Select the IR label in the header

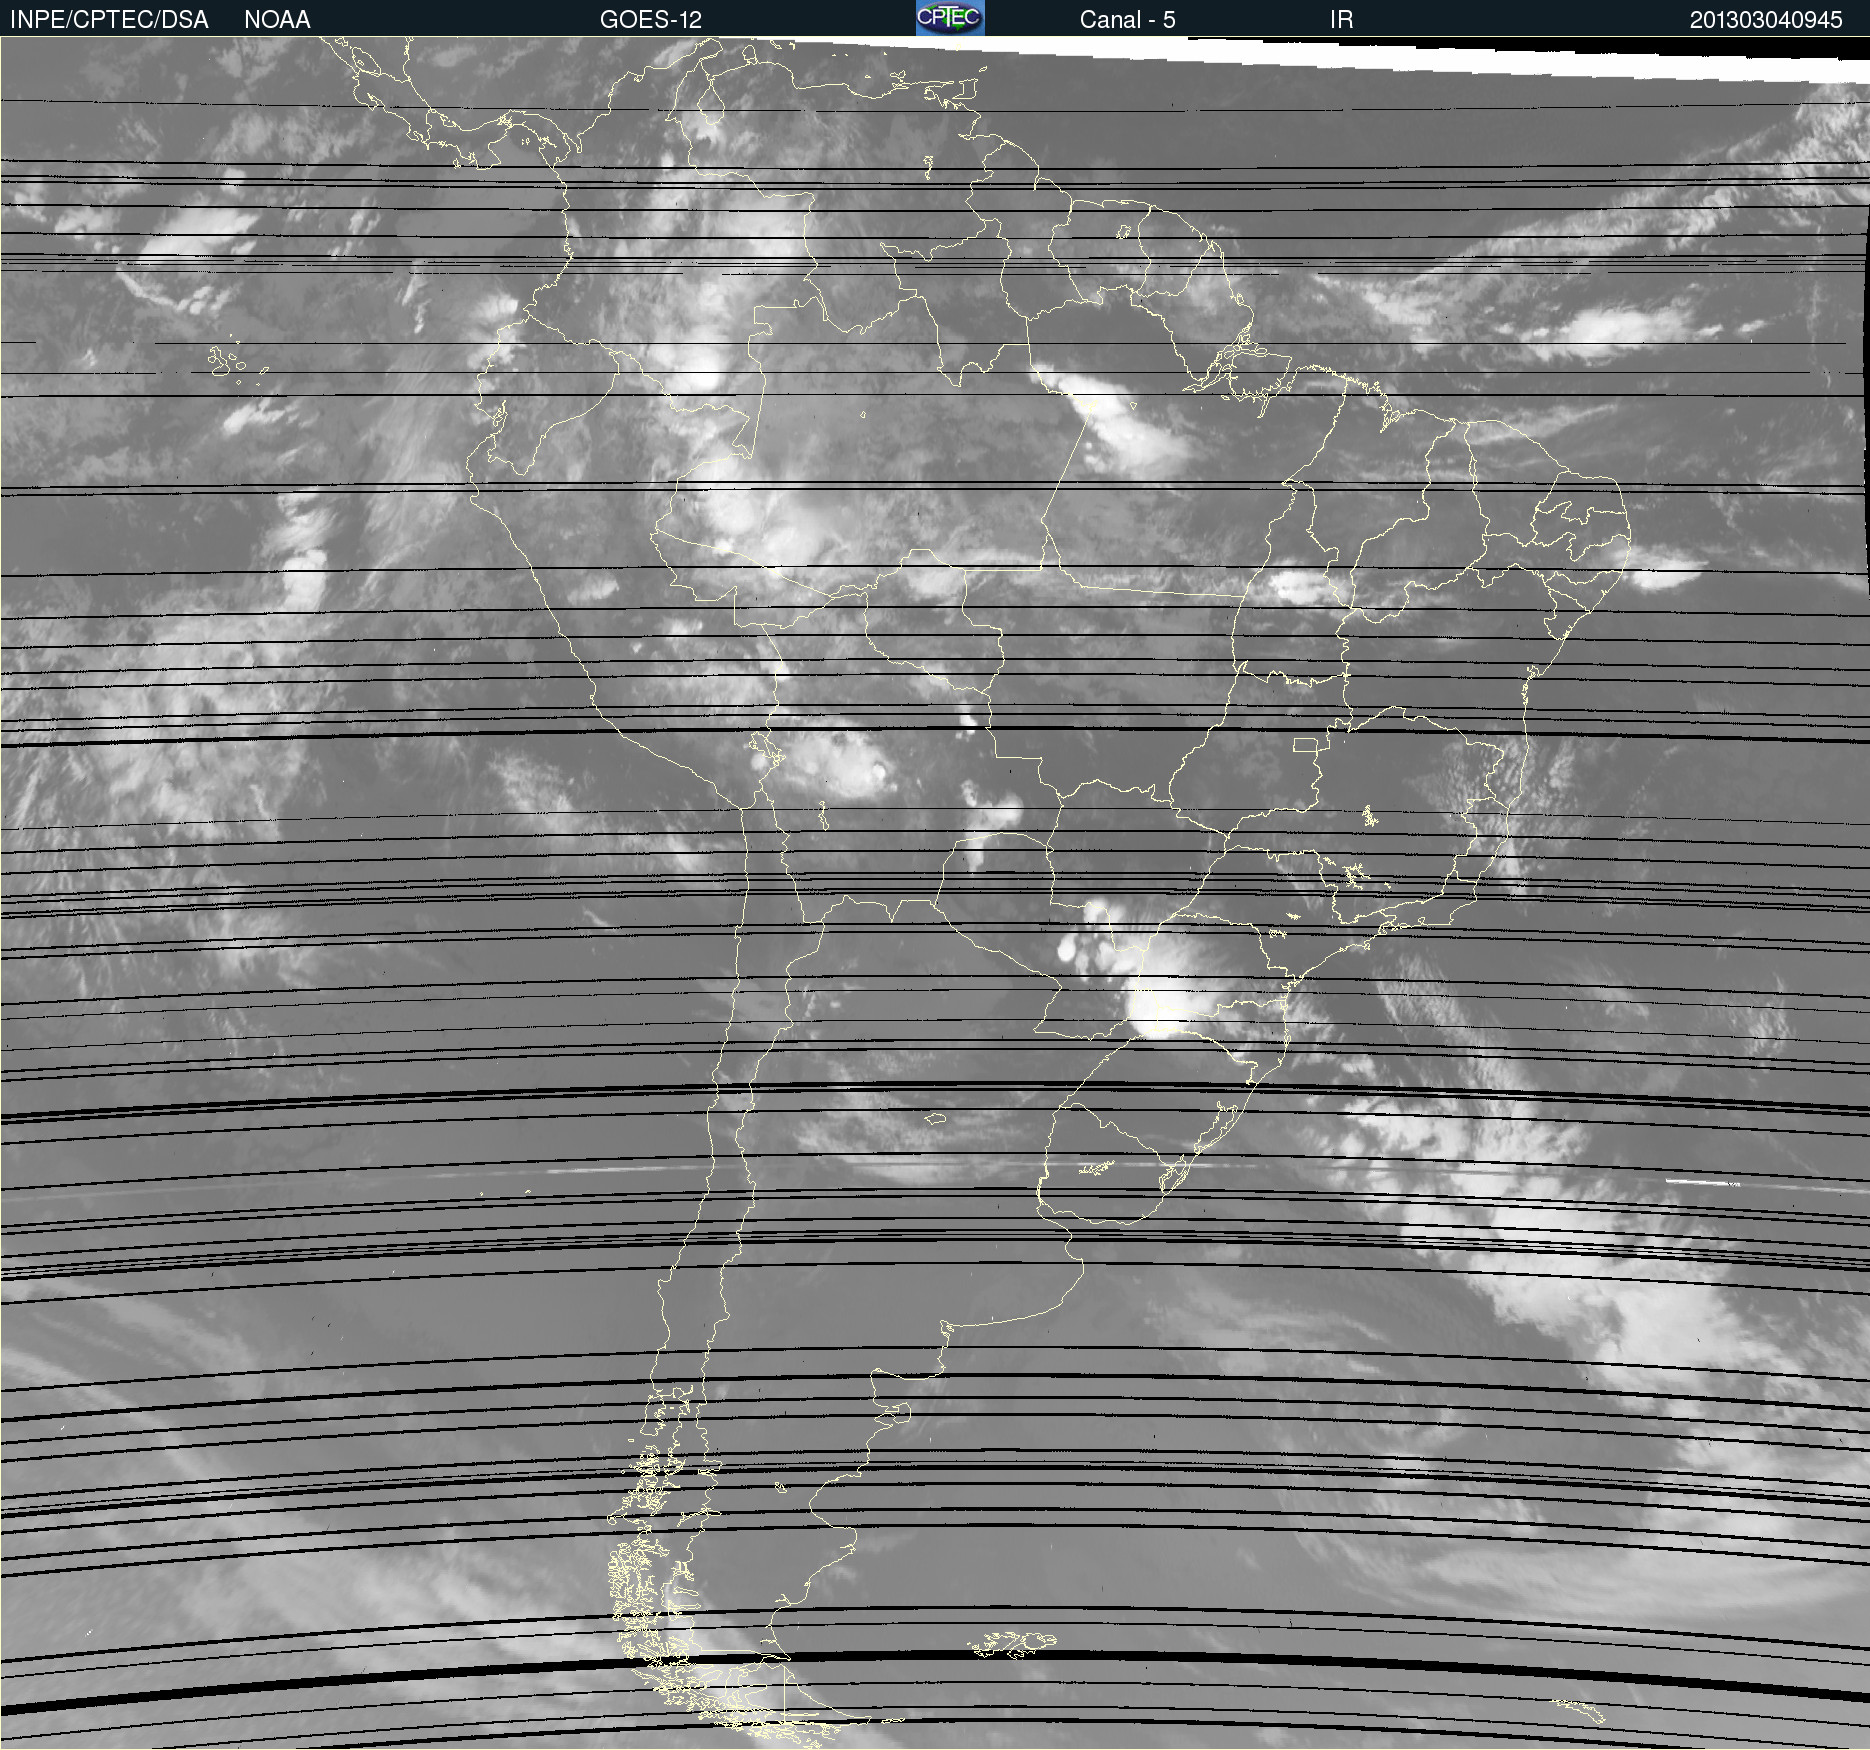coord(1341,20)
